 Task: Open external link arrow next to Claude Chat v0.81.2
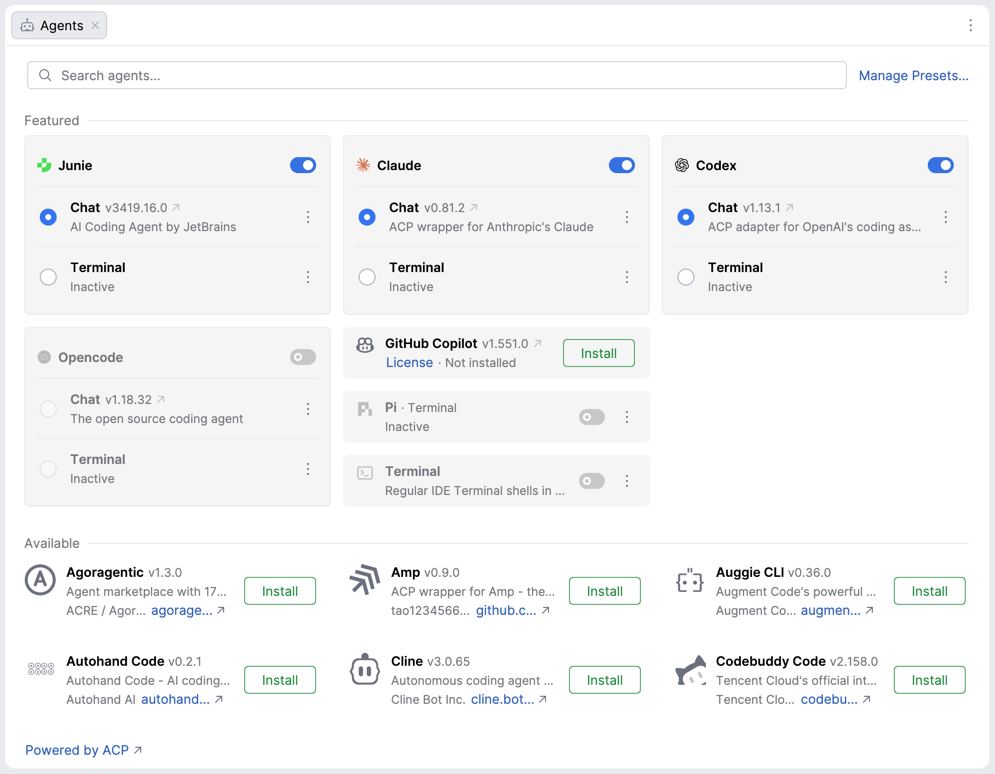click(x=473, y=207)
